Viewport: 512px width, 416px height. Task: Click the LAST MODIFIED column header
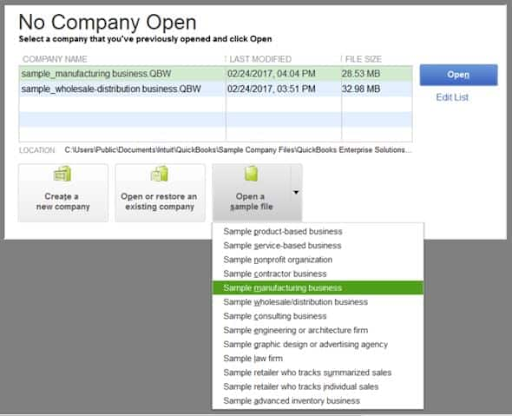coord(260,59)
